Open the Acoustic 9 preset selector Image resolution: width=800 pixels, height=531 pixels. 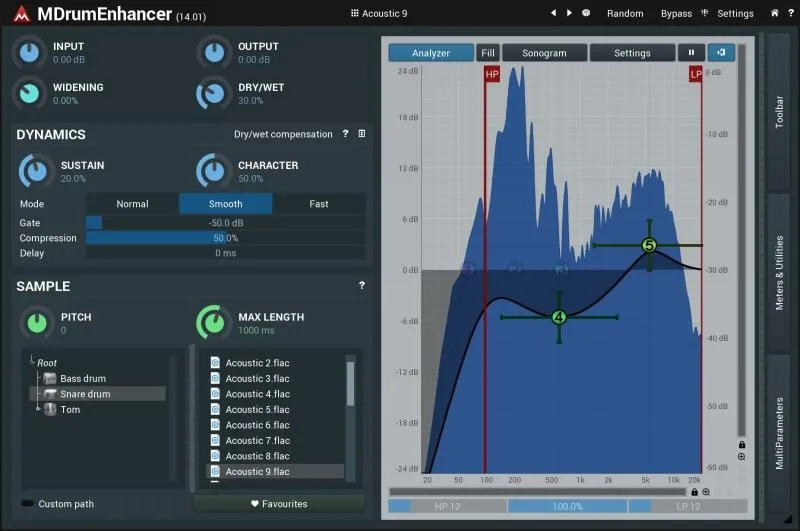point(379,14)
